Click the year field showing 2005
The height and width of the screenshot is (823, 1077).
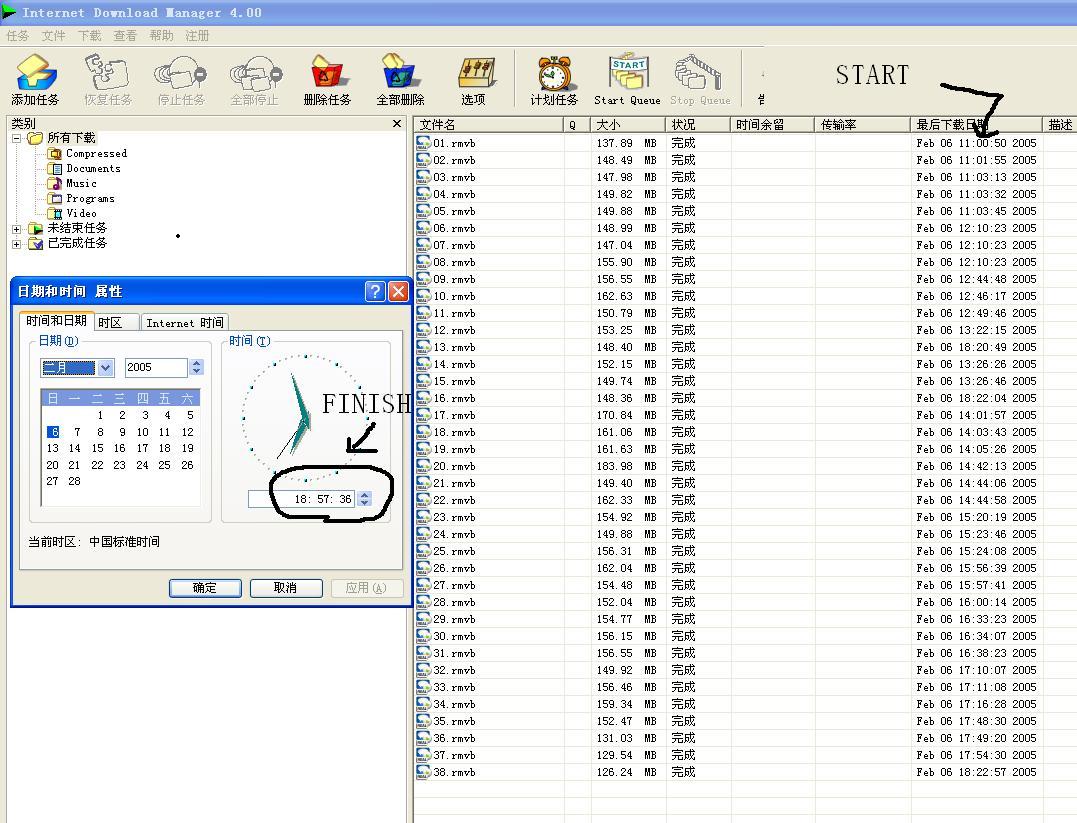(x=156, y=368)
